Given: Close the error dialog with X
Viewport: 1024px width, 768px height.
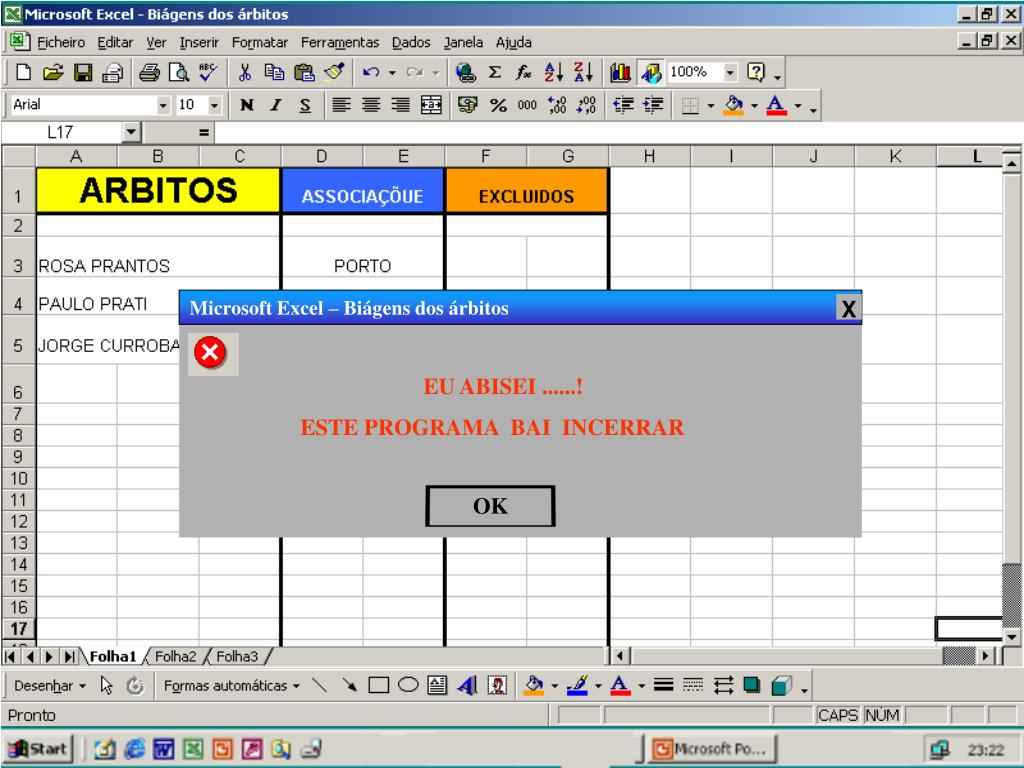Looking at the screenshot, I should (848, 308).
